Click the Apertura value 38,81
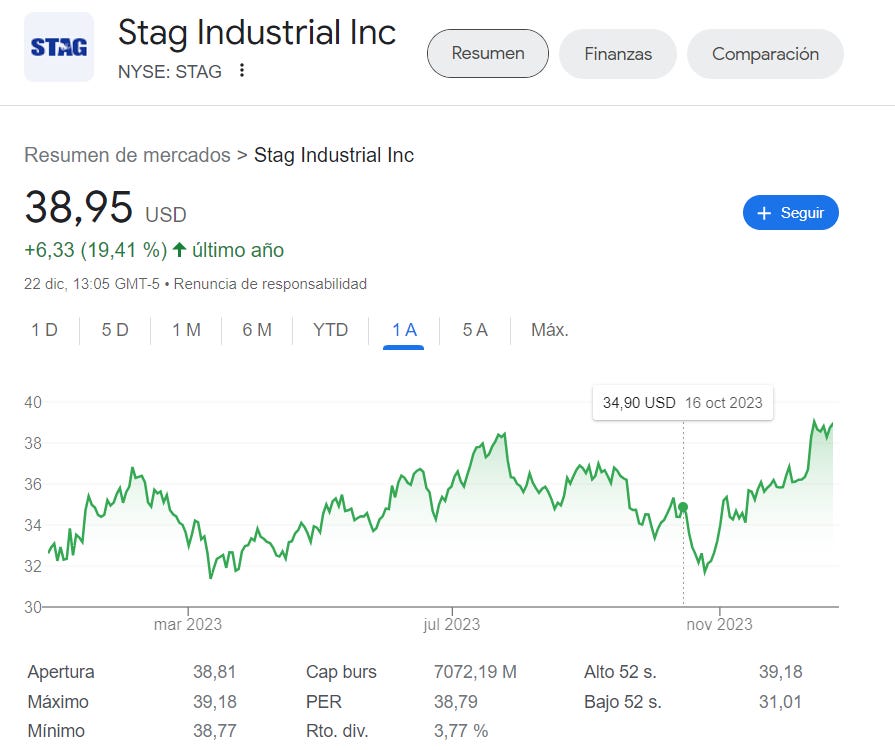The width and height of the screenshot is (895, 750). 215,672
